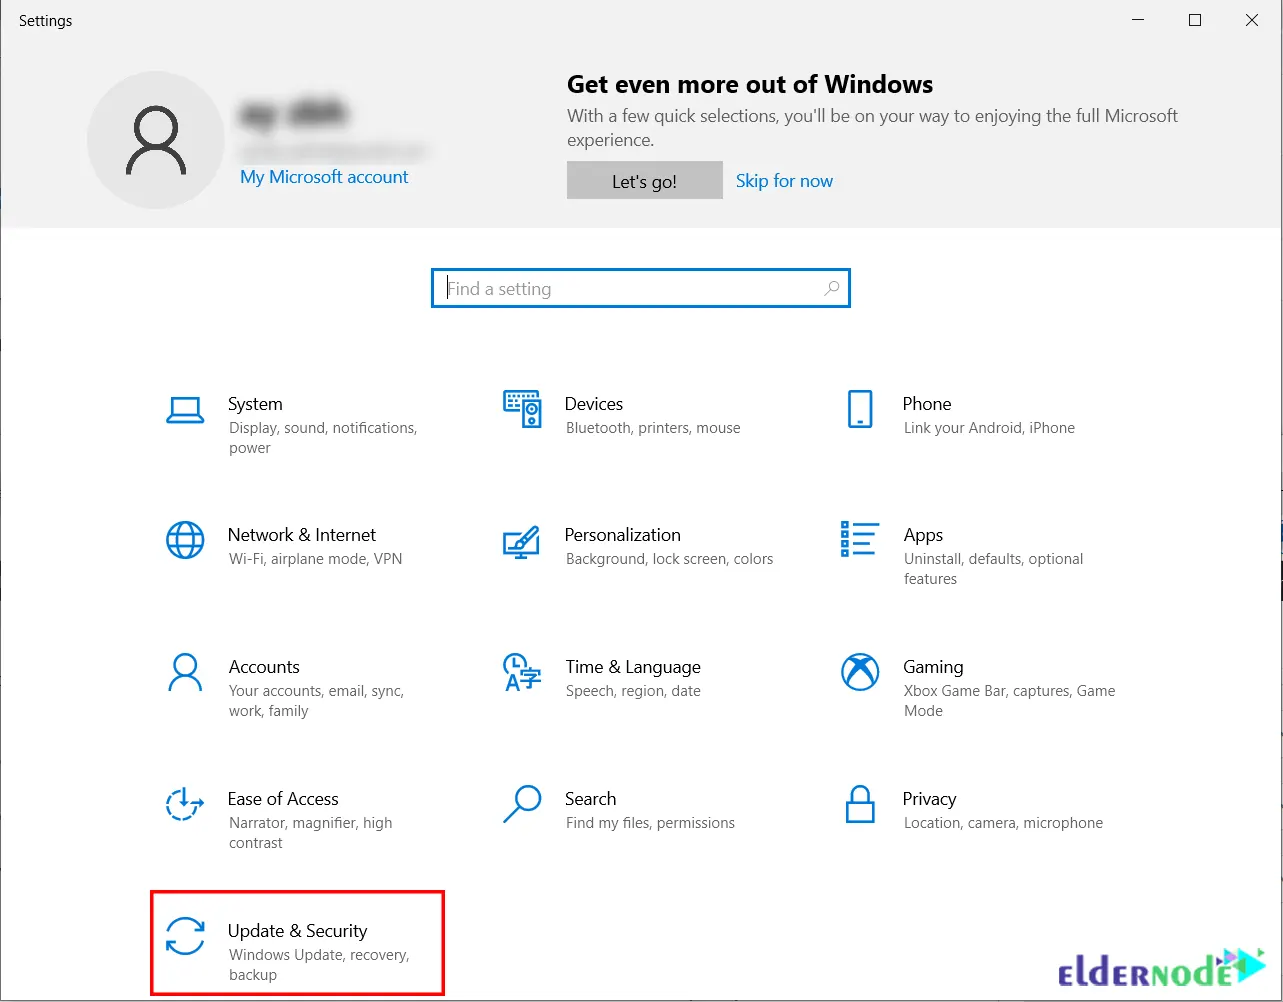Click 'Bluetooth, printers, mouse' description
This screenshot has width=1283, height=1002.
653,428
